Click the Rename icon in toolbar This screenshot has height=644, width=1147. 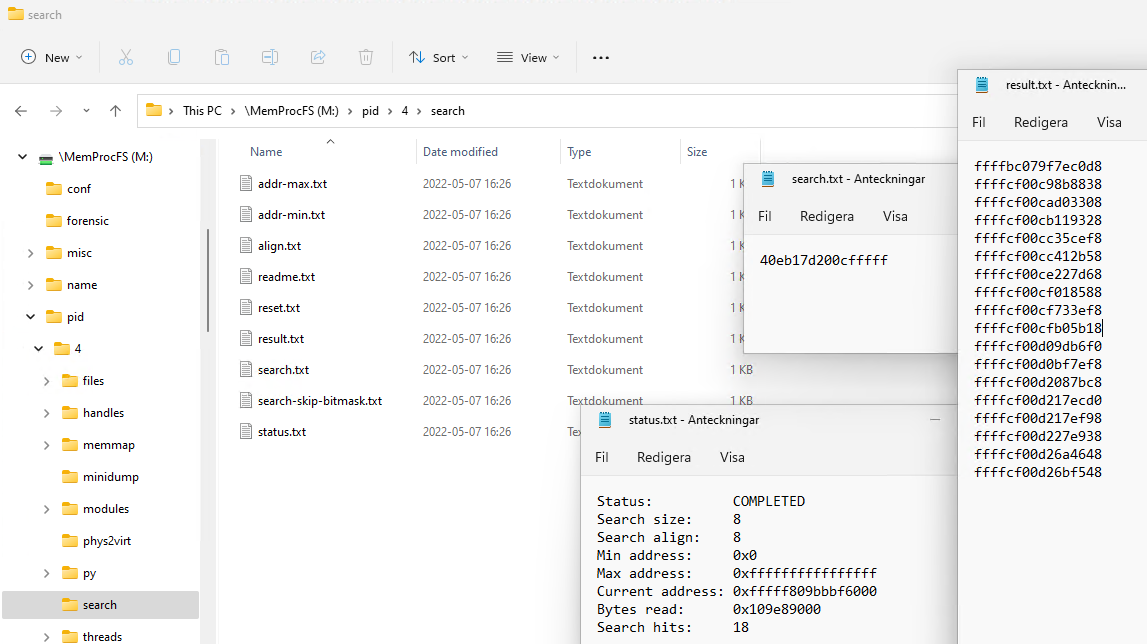[270, 57]
